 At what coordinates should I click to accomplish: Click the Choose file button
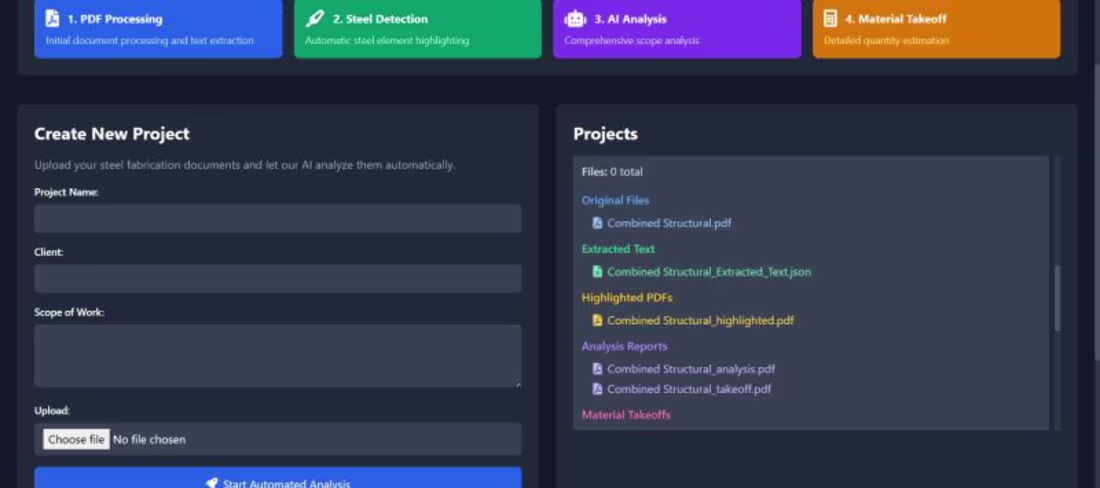76,440
